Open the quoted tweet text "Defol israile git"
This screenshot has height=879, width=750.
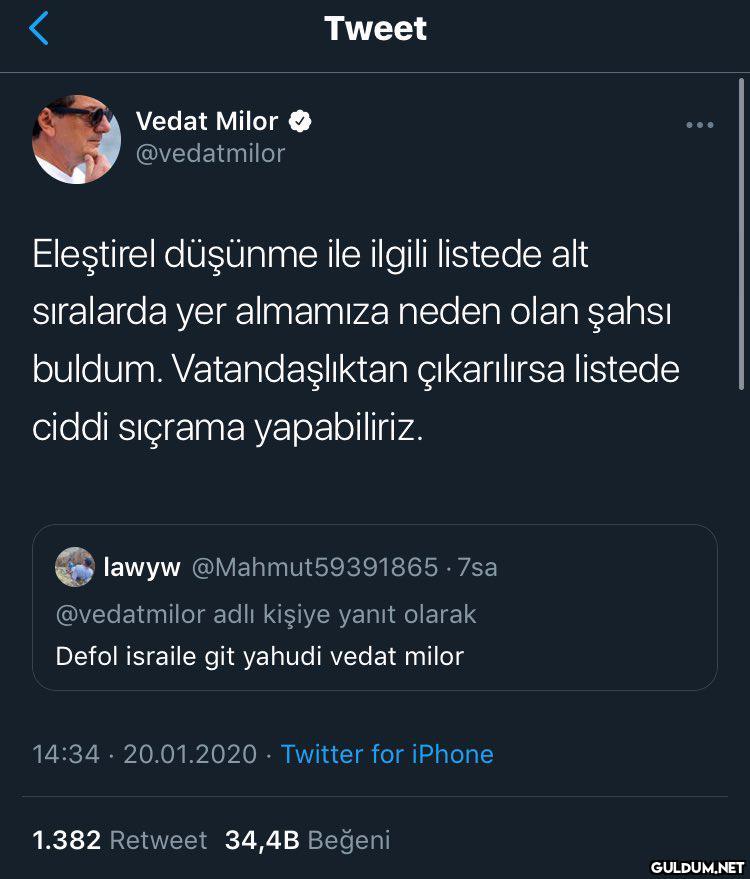click(x=260, y=656)
